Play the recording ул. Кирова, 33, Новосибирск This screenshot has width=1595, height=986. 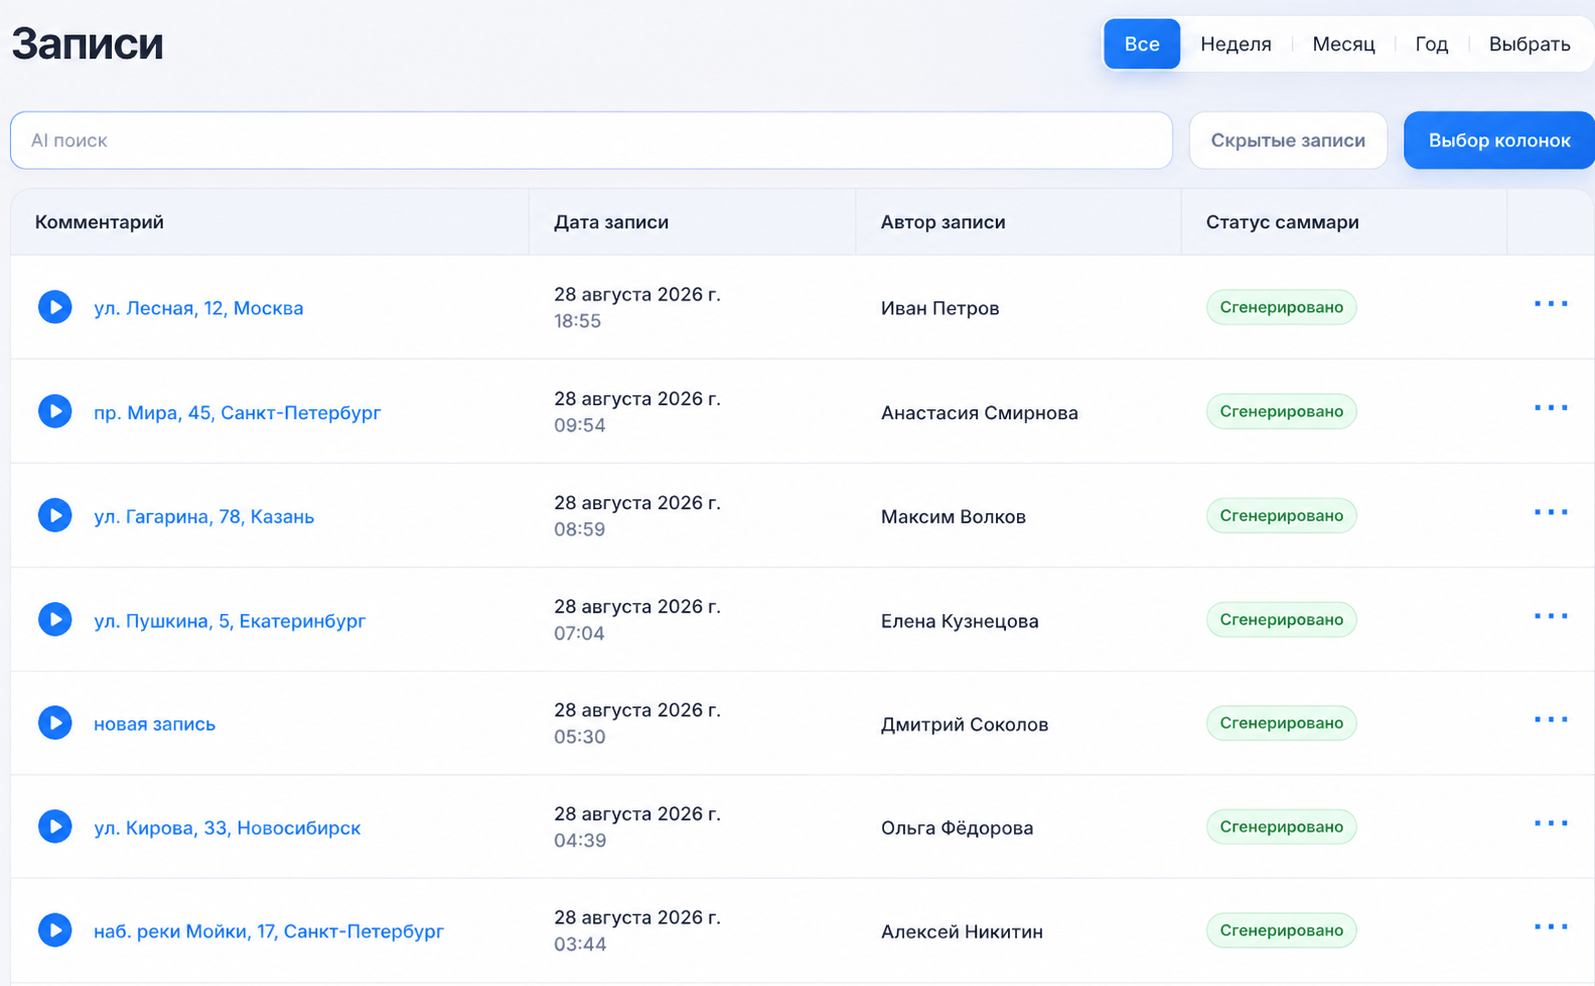[55, 826]
